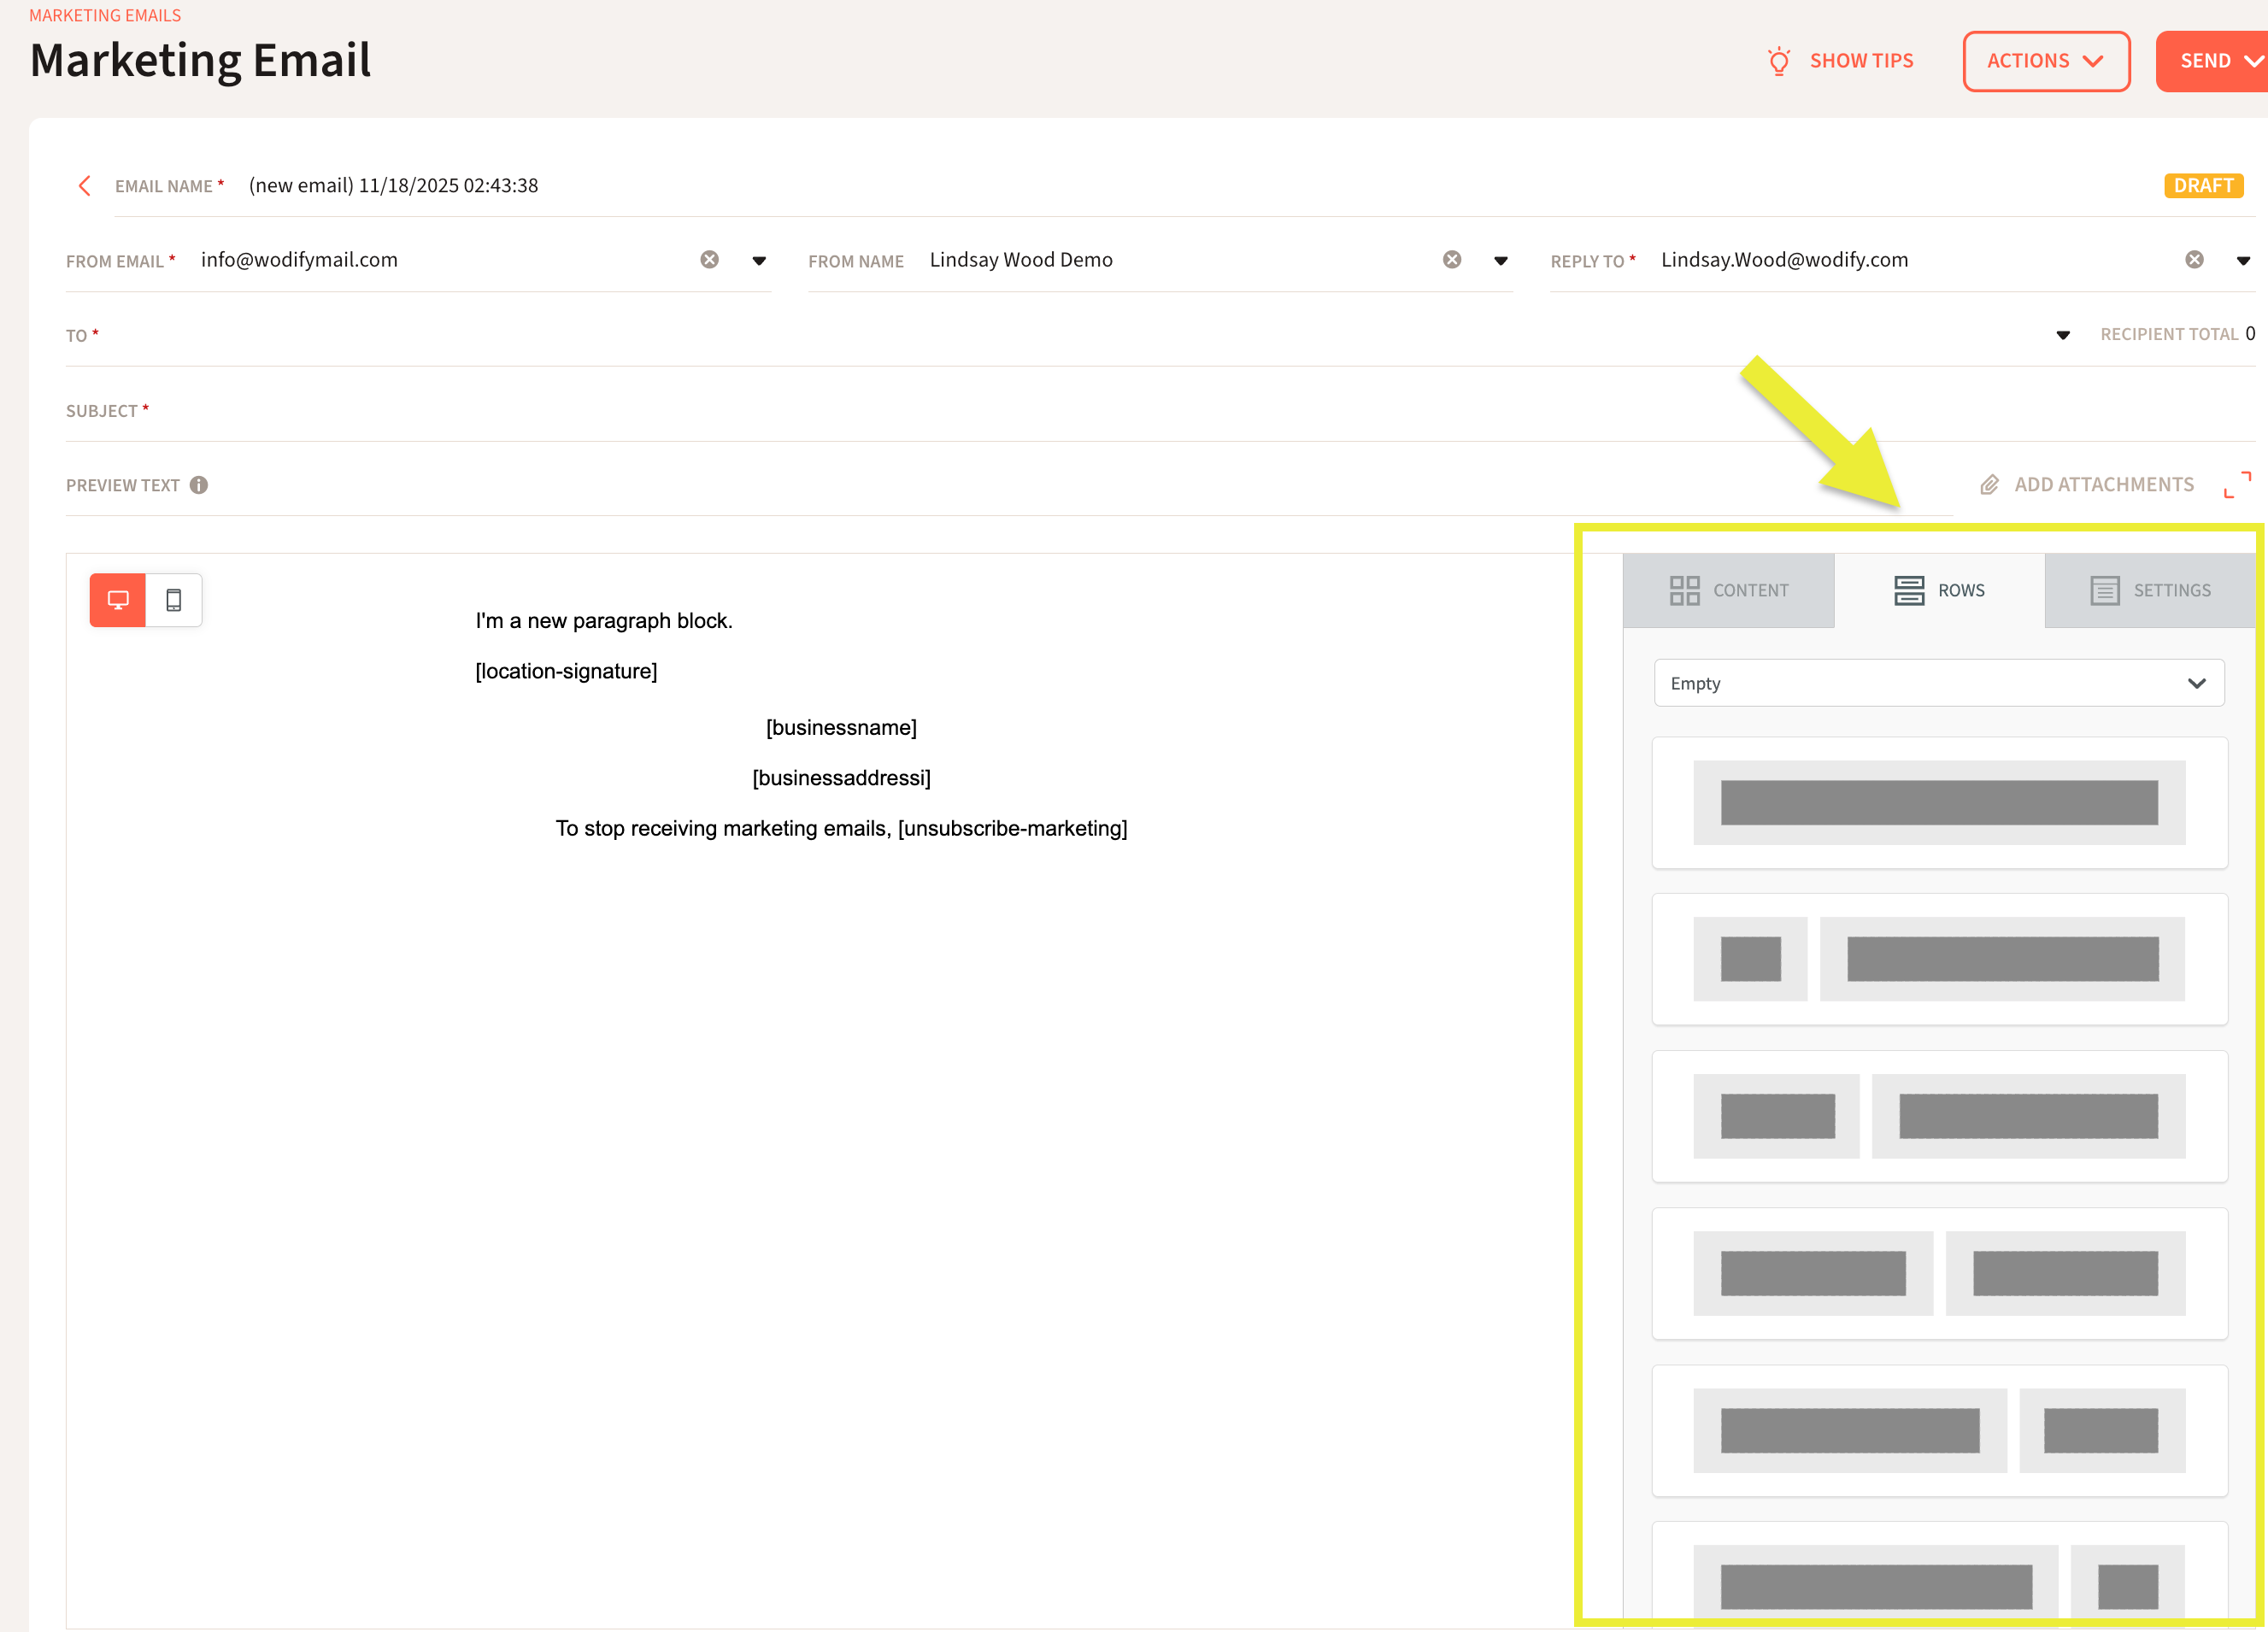This screenshot has height=1632, width=2268.
Task: Clear the From Email field value
Action: (x=709, y=260)
